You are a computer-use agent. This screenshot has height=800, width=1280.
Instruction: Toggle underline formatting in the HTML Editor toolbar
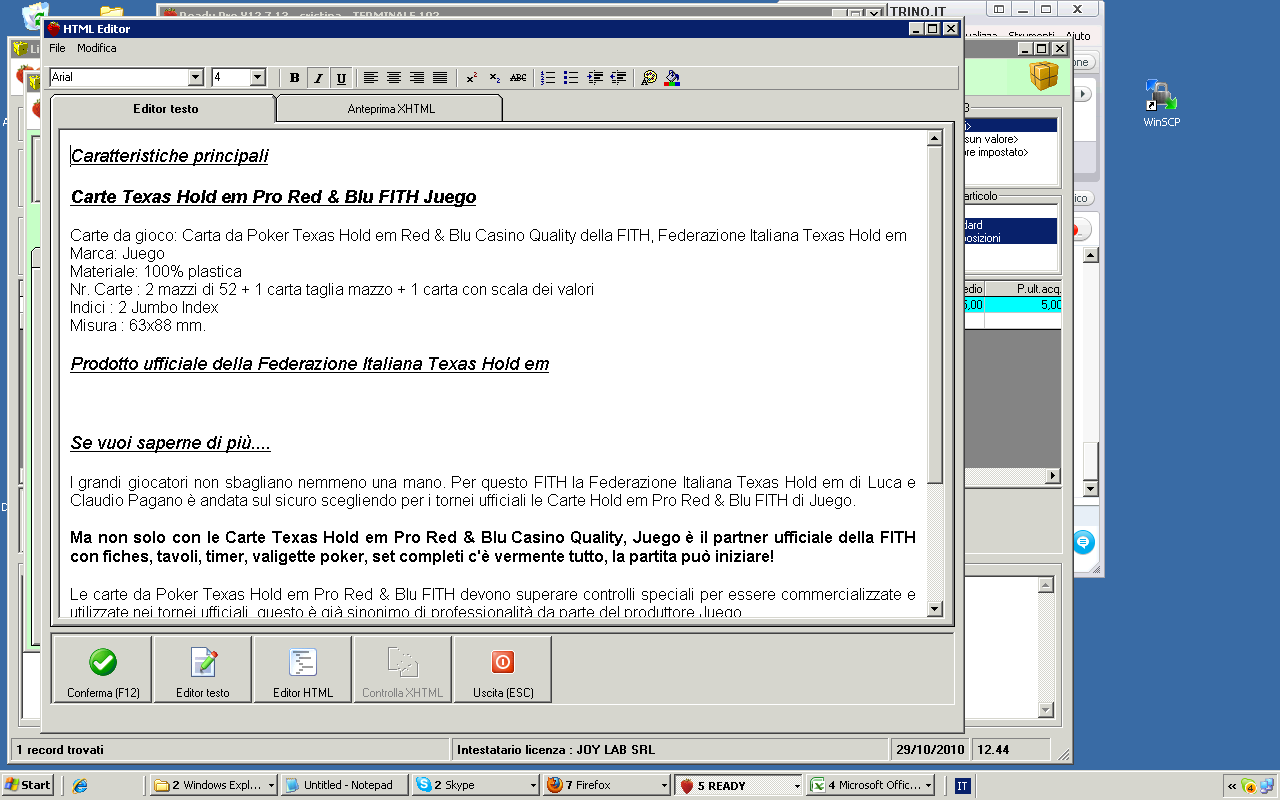coord(341,78)
